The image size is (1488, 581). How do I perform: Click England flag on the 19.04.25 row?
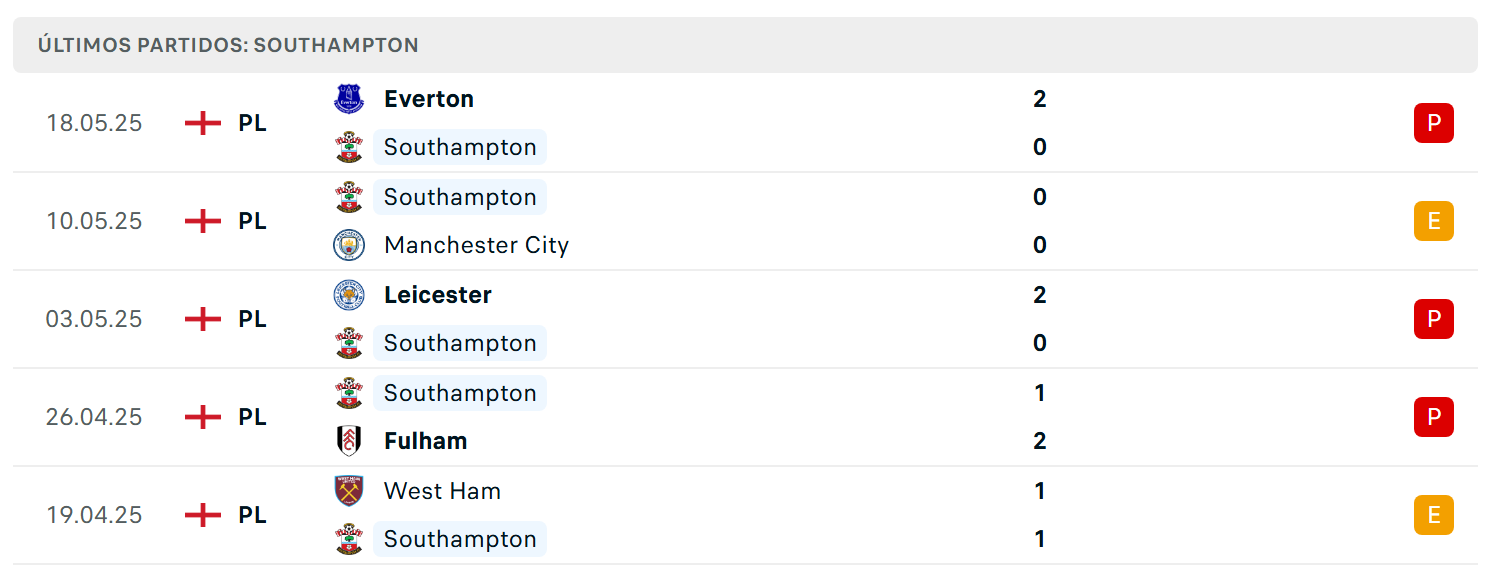pos(203,515)
